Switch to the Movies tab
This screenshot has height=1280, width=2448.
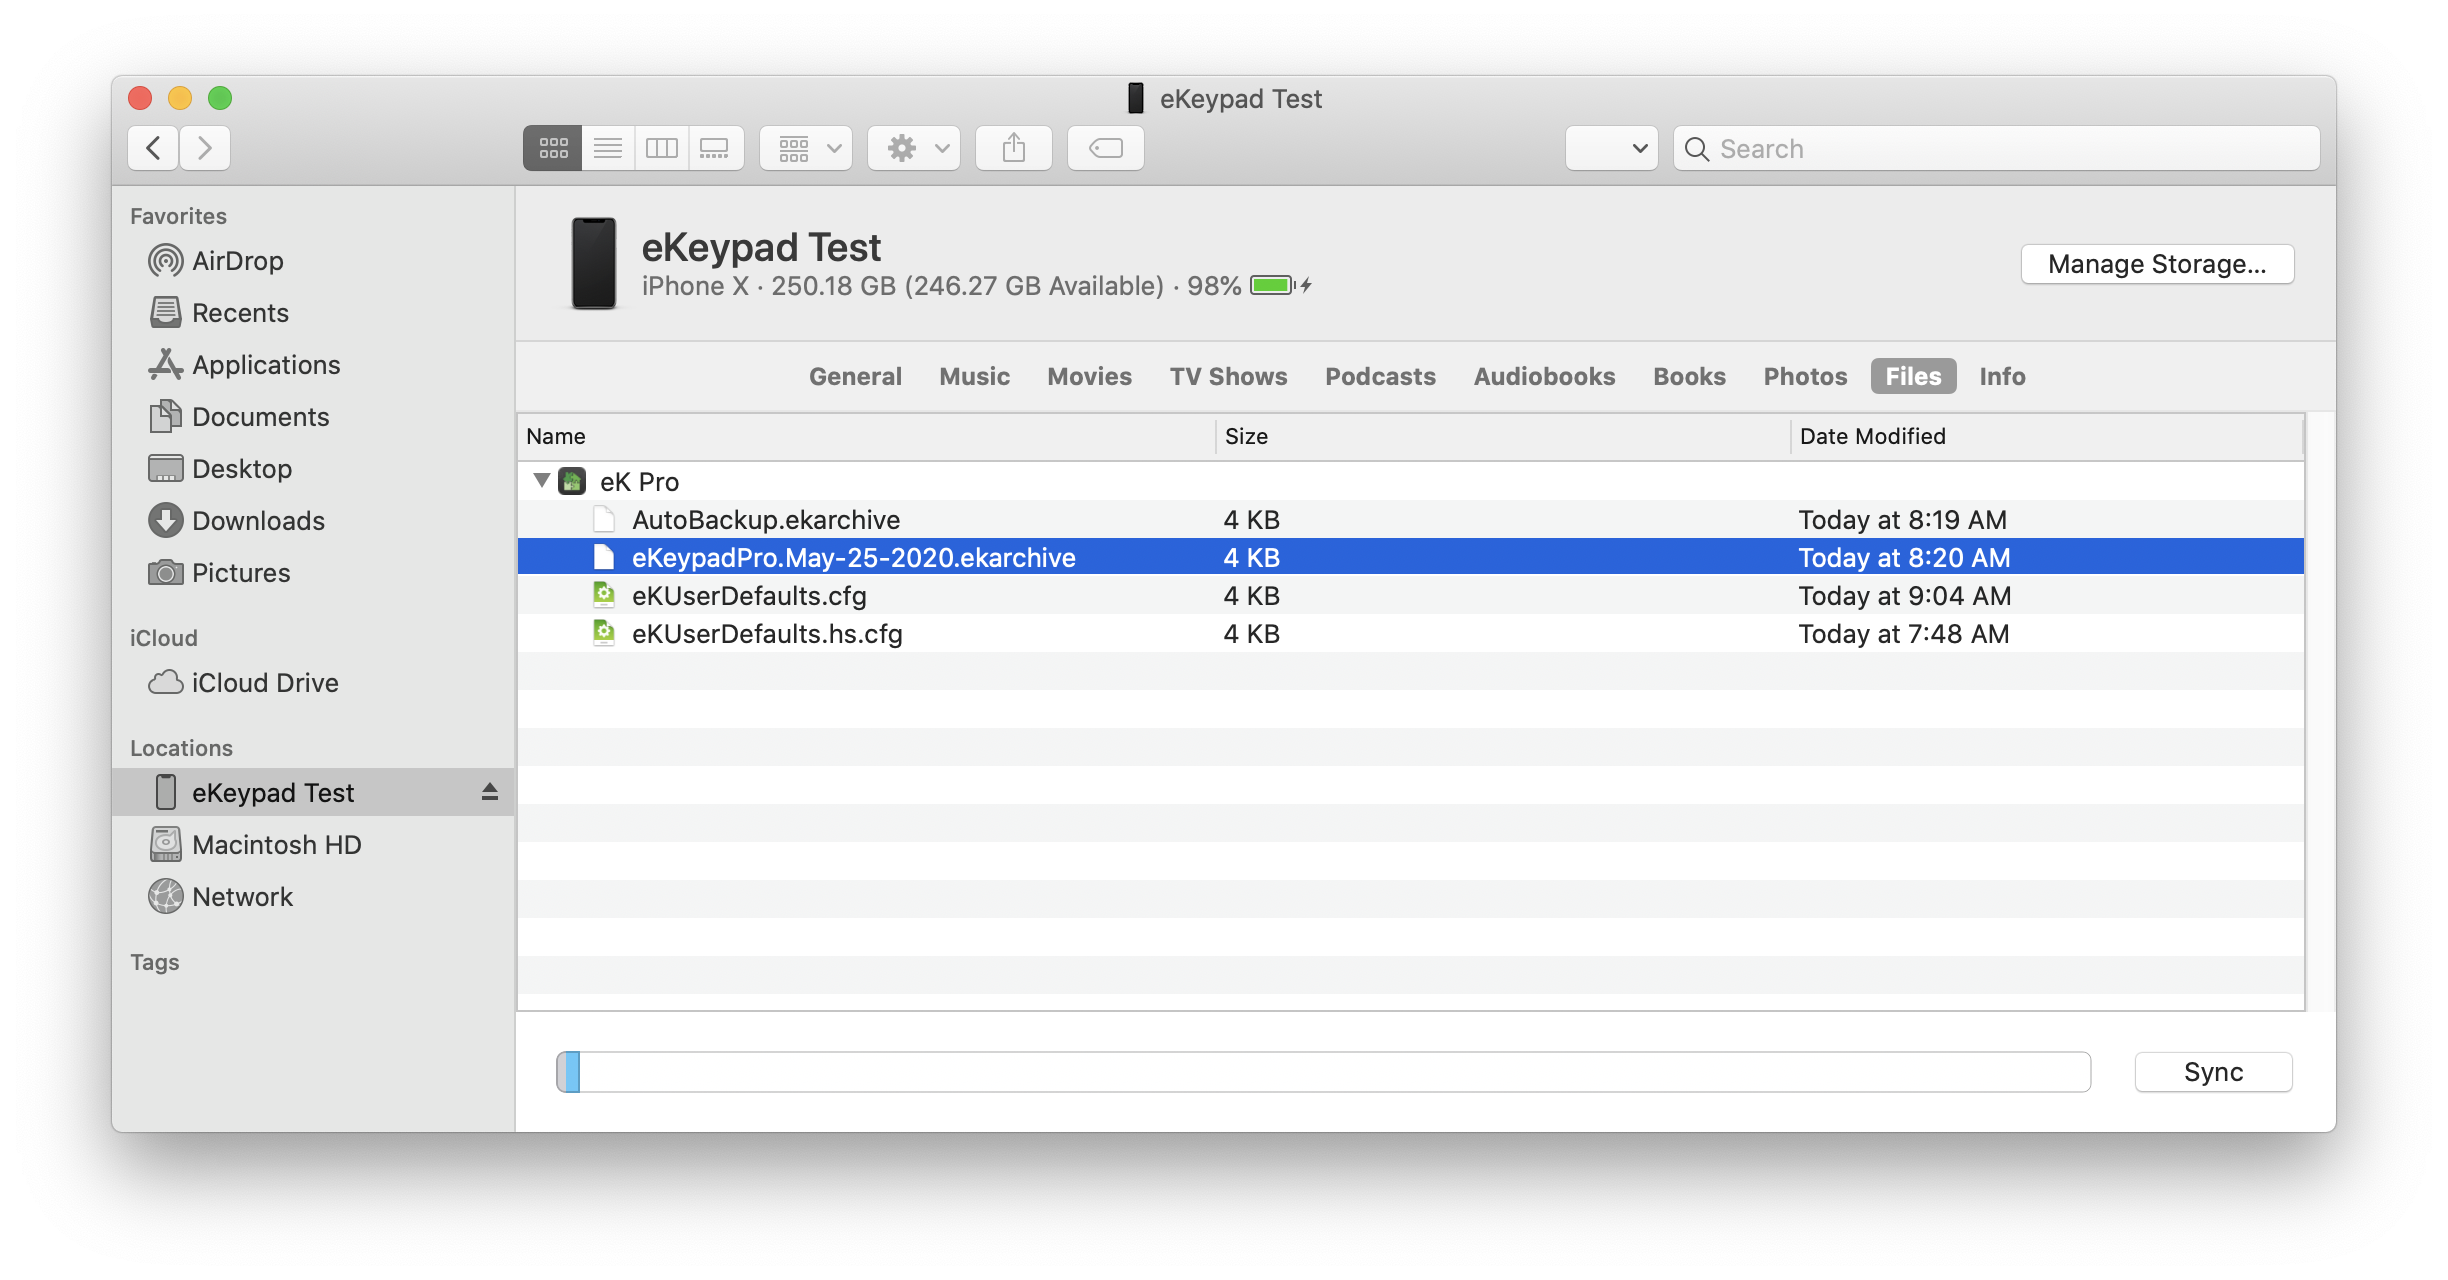pyautogui.click(x=1089, y=376)
